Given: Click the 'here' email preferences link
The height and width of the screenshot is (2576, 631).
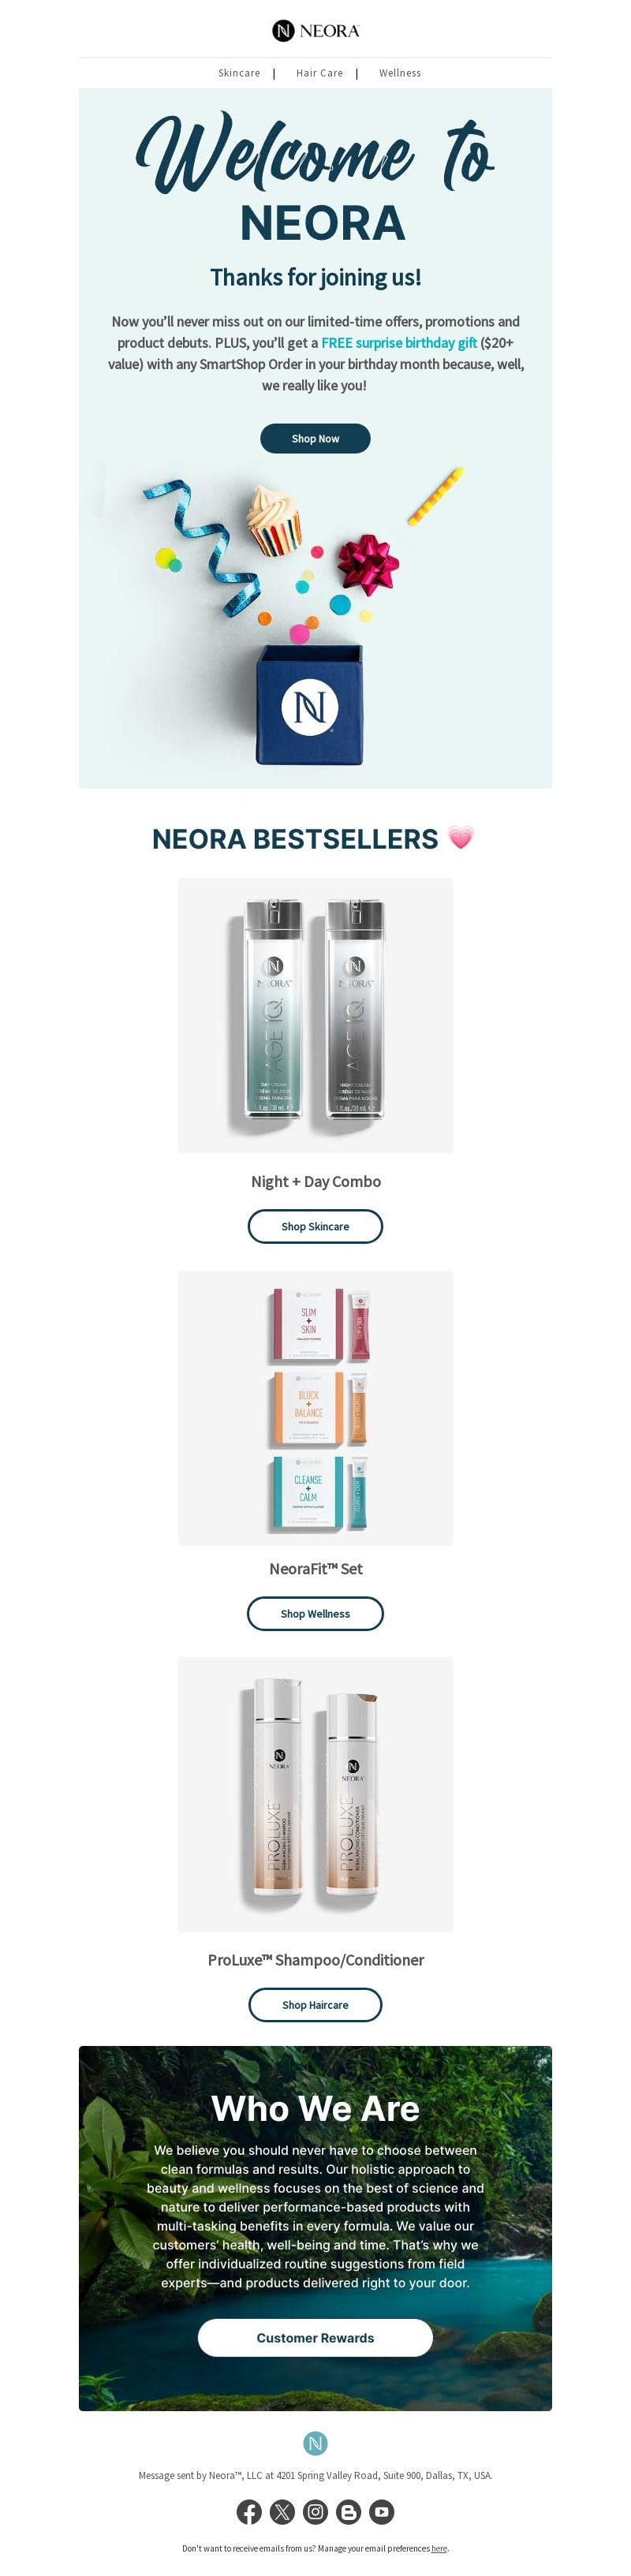Looking at the screenshot, I should [439, 2548].
